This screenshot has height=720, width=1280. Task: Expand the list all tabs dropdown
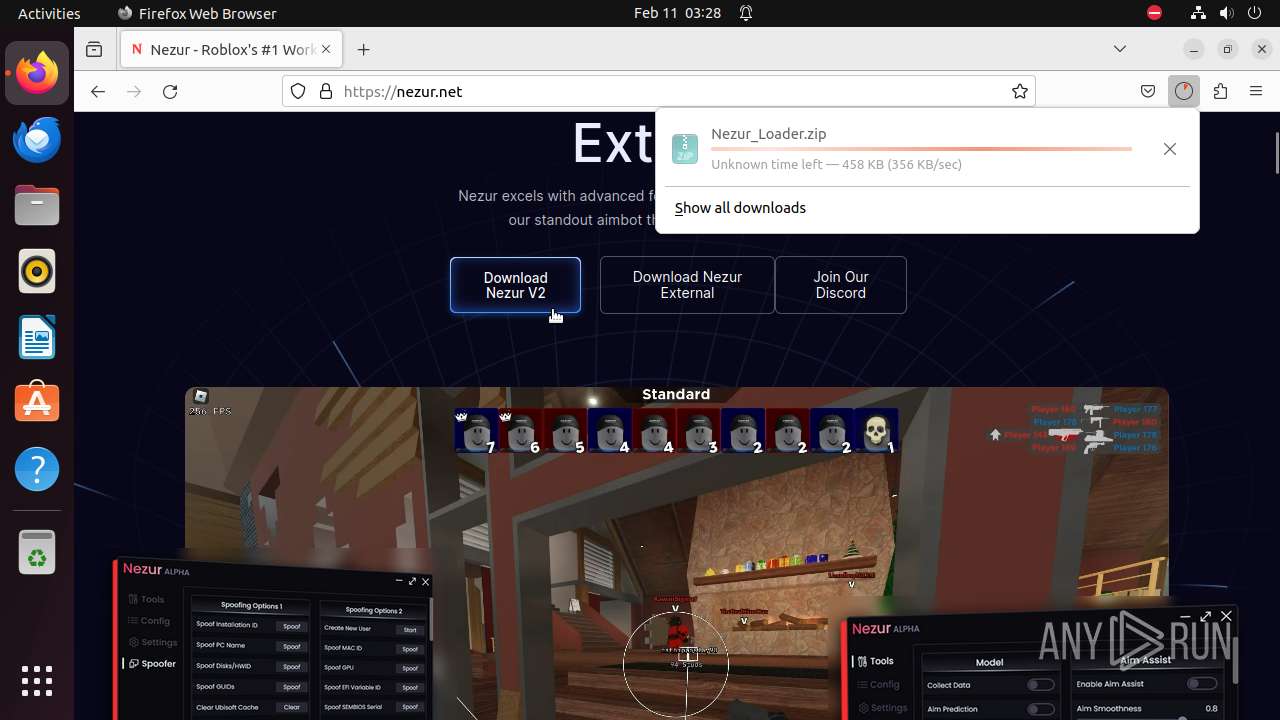tap(1120, 49)
